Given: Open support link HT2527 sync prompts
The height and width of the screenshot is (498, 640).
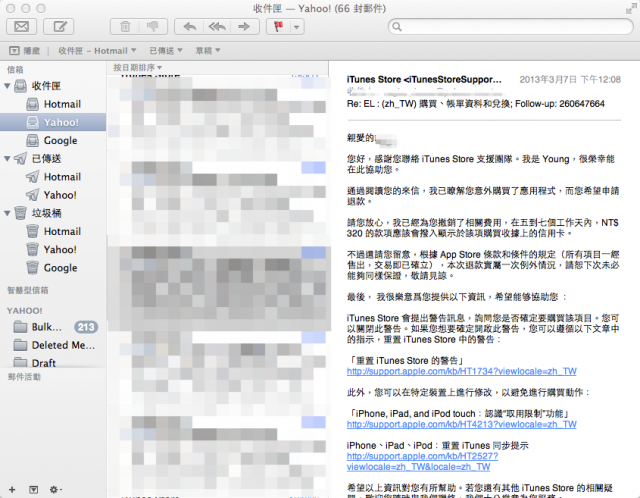Looking at the screenshot, I should coord(422,456).
